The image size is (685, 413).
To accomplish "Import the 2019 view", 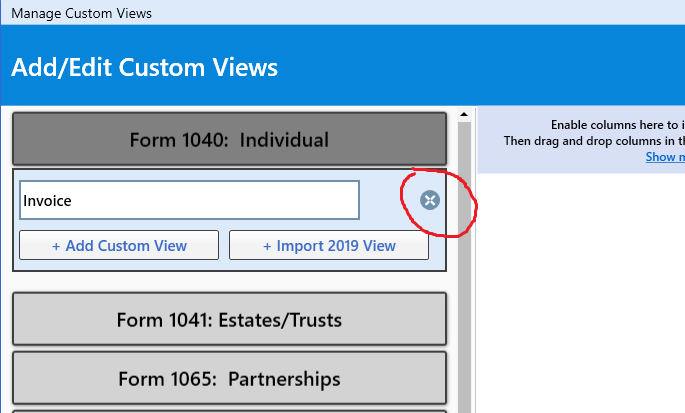I will coord(329,246).
